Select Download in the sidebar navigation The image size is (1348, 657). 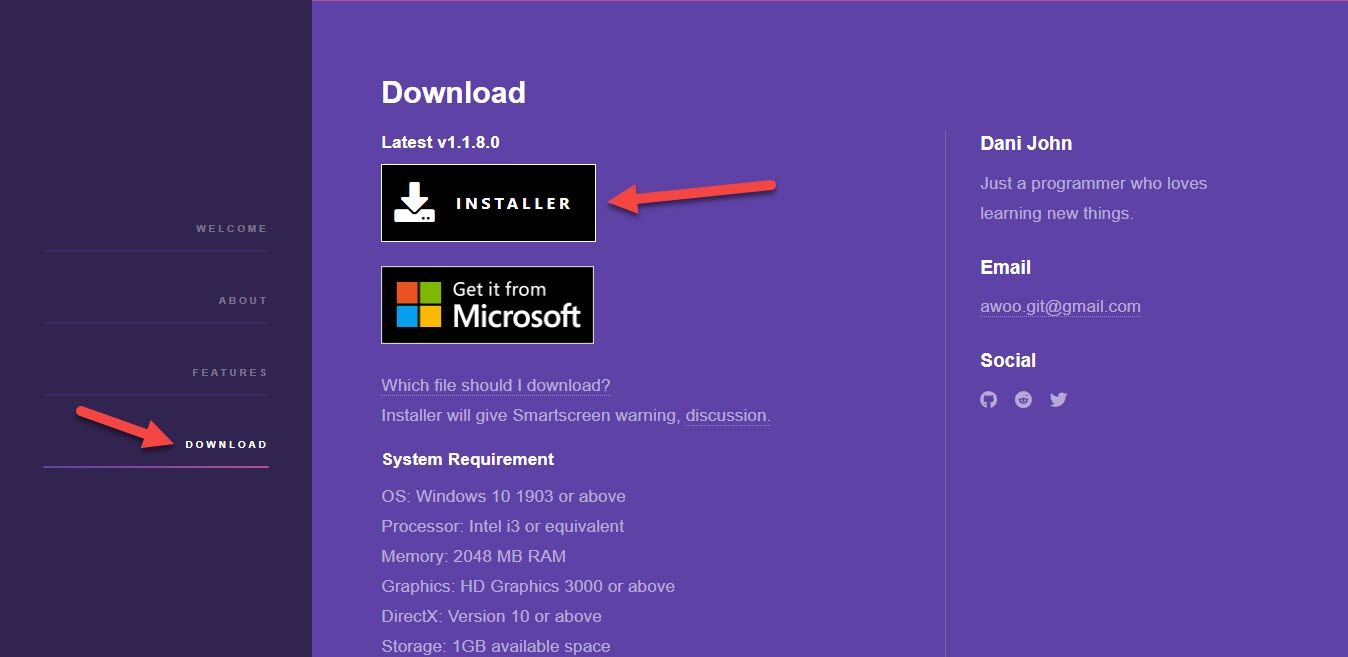tap(226, 445)
